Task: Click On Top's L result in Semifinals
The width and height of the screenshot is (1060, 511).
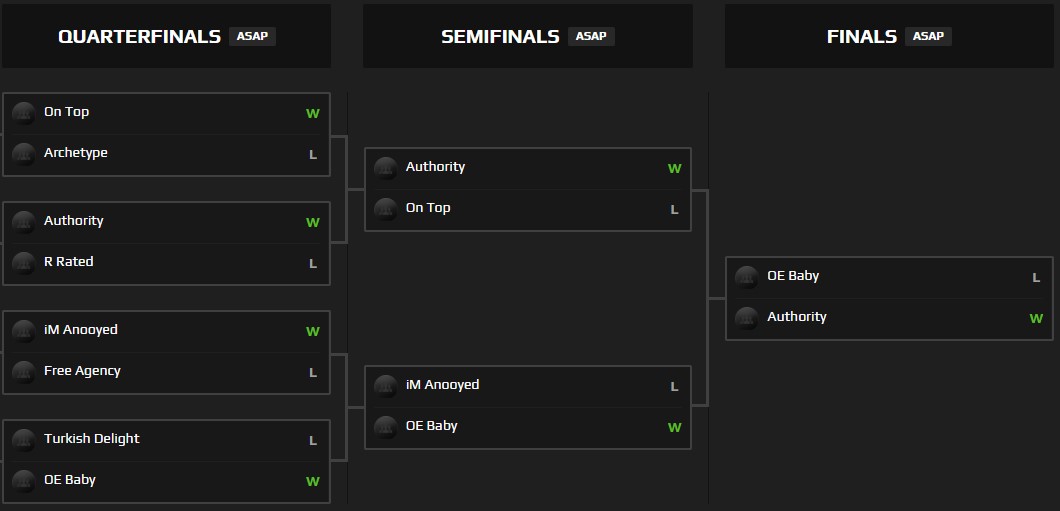Action: 674,210
